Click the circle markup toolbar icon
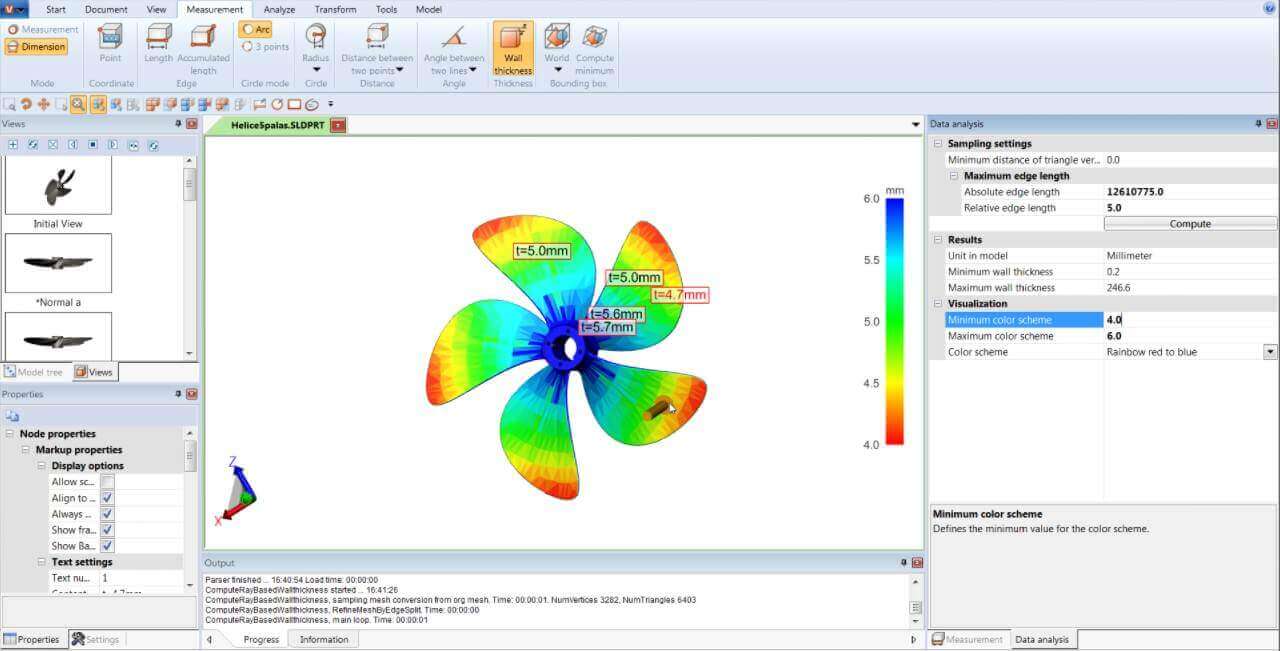 click(277, 104)
